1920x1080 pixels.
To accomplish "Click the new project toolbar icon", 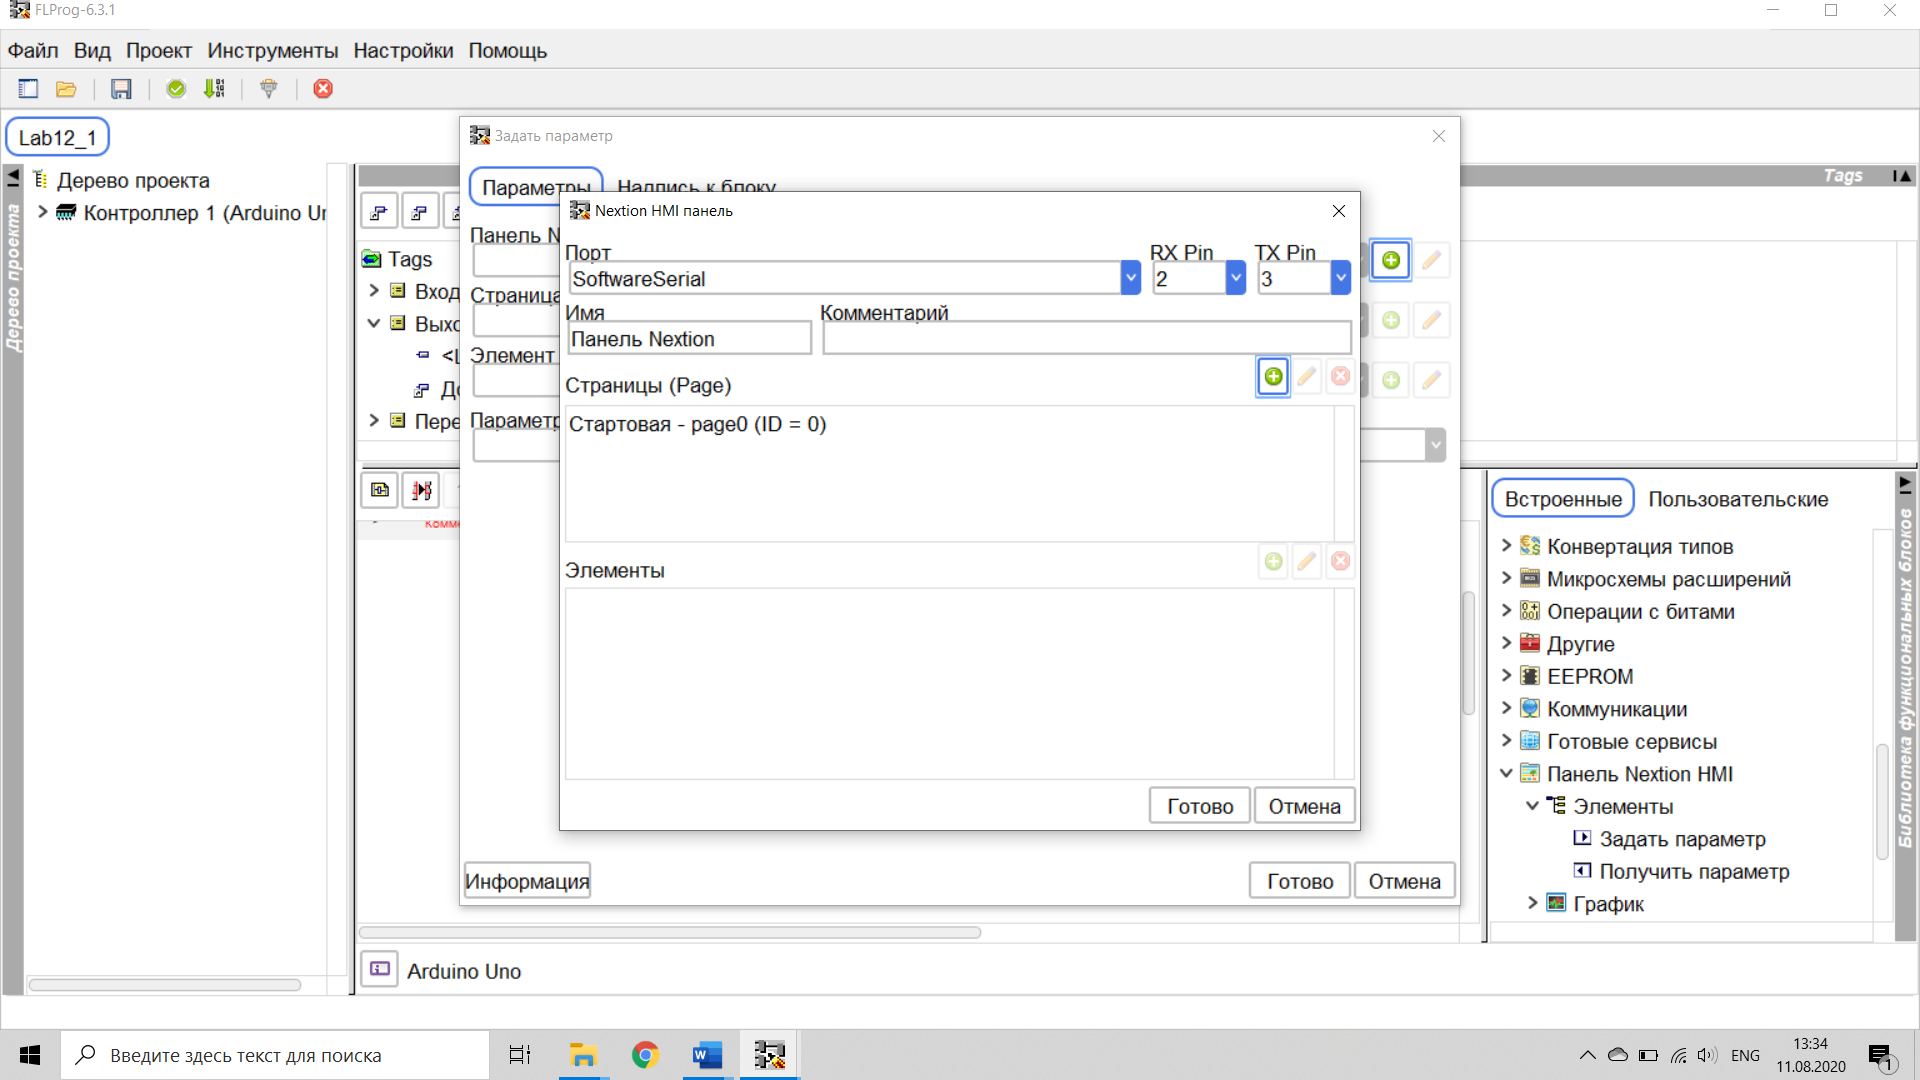I will pyautogui.click(x=28, y=89).
